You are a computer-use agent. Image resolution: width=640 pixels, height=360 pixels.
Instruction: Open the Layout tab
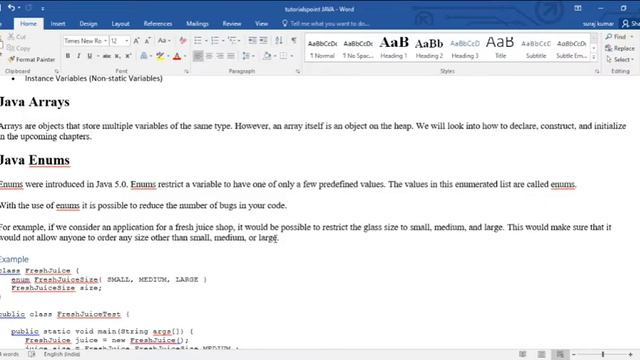[x=120, y=24]
